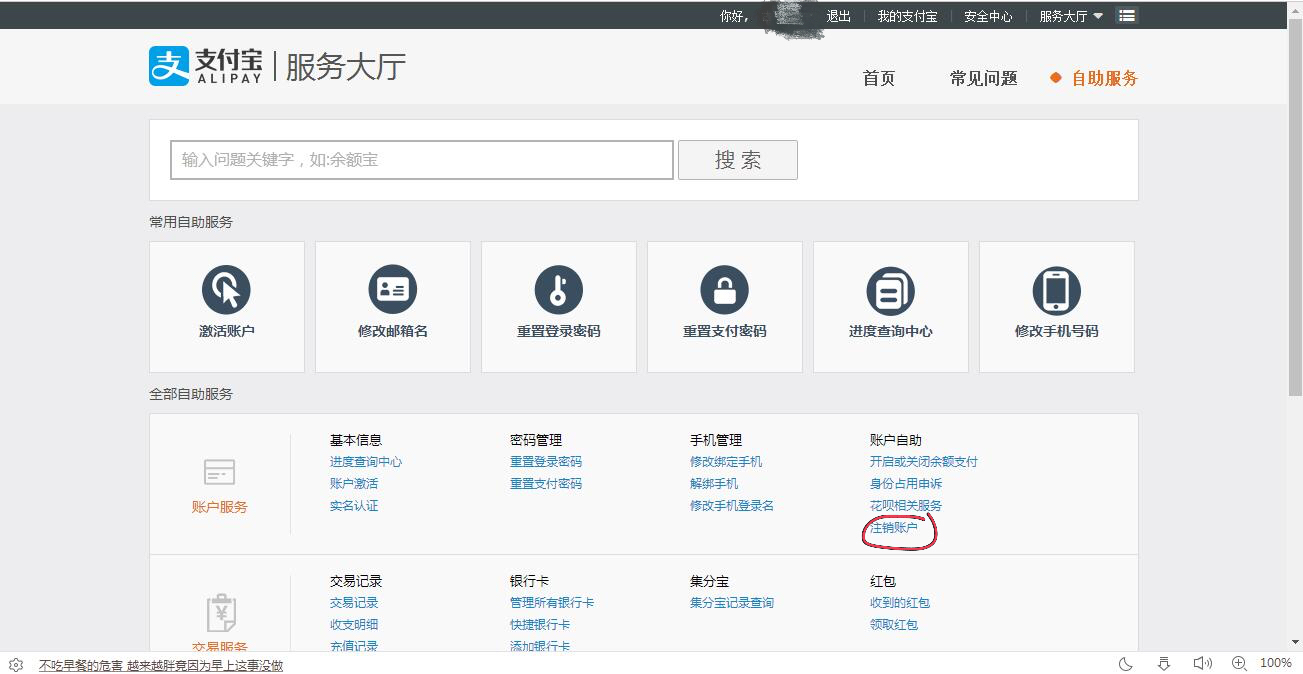1303x674 pixels.
Task: Select the 重置支付密码 lock icon card
Action: click(x=724, y=290)
